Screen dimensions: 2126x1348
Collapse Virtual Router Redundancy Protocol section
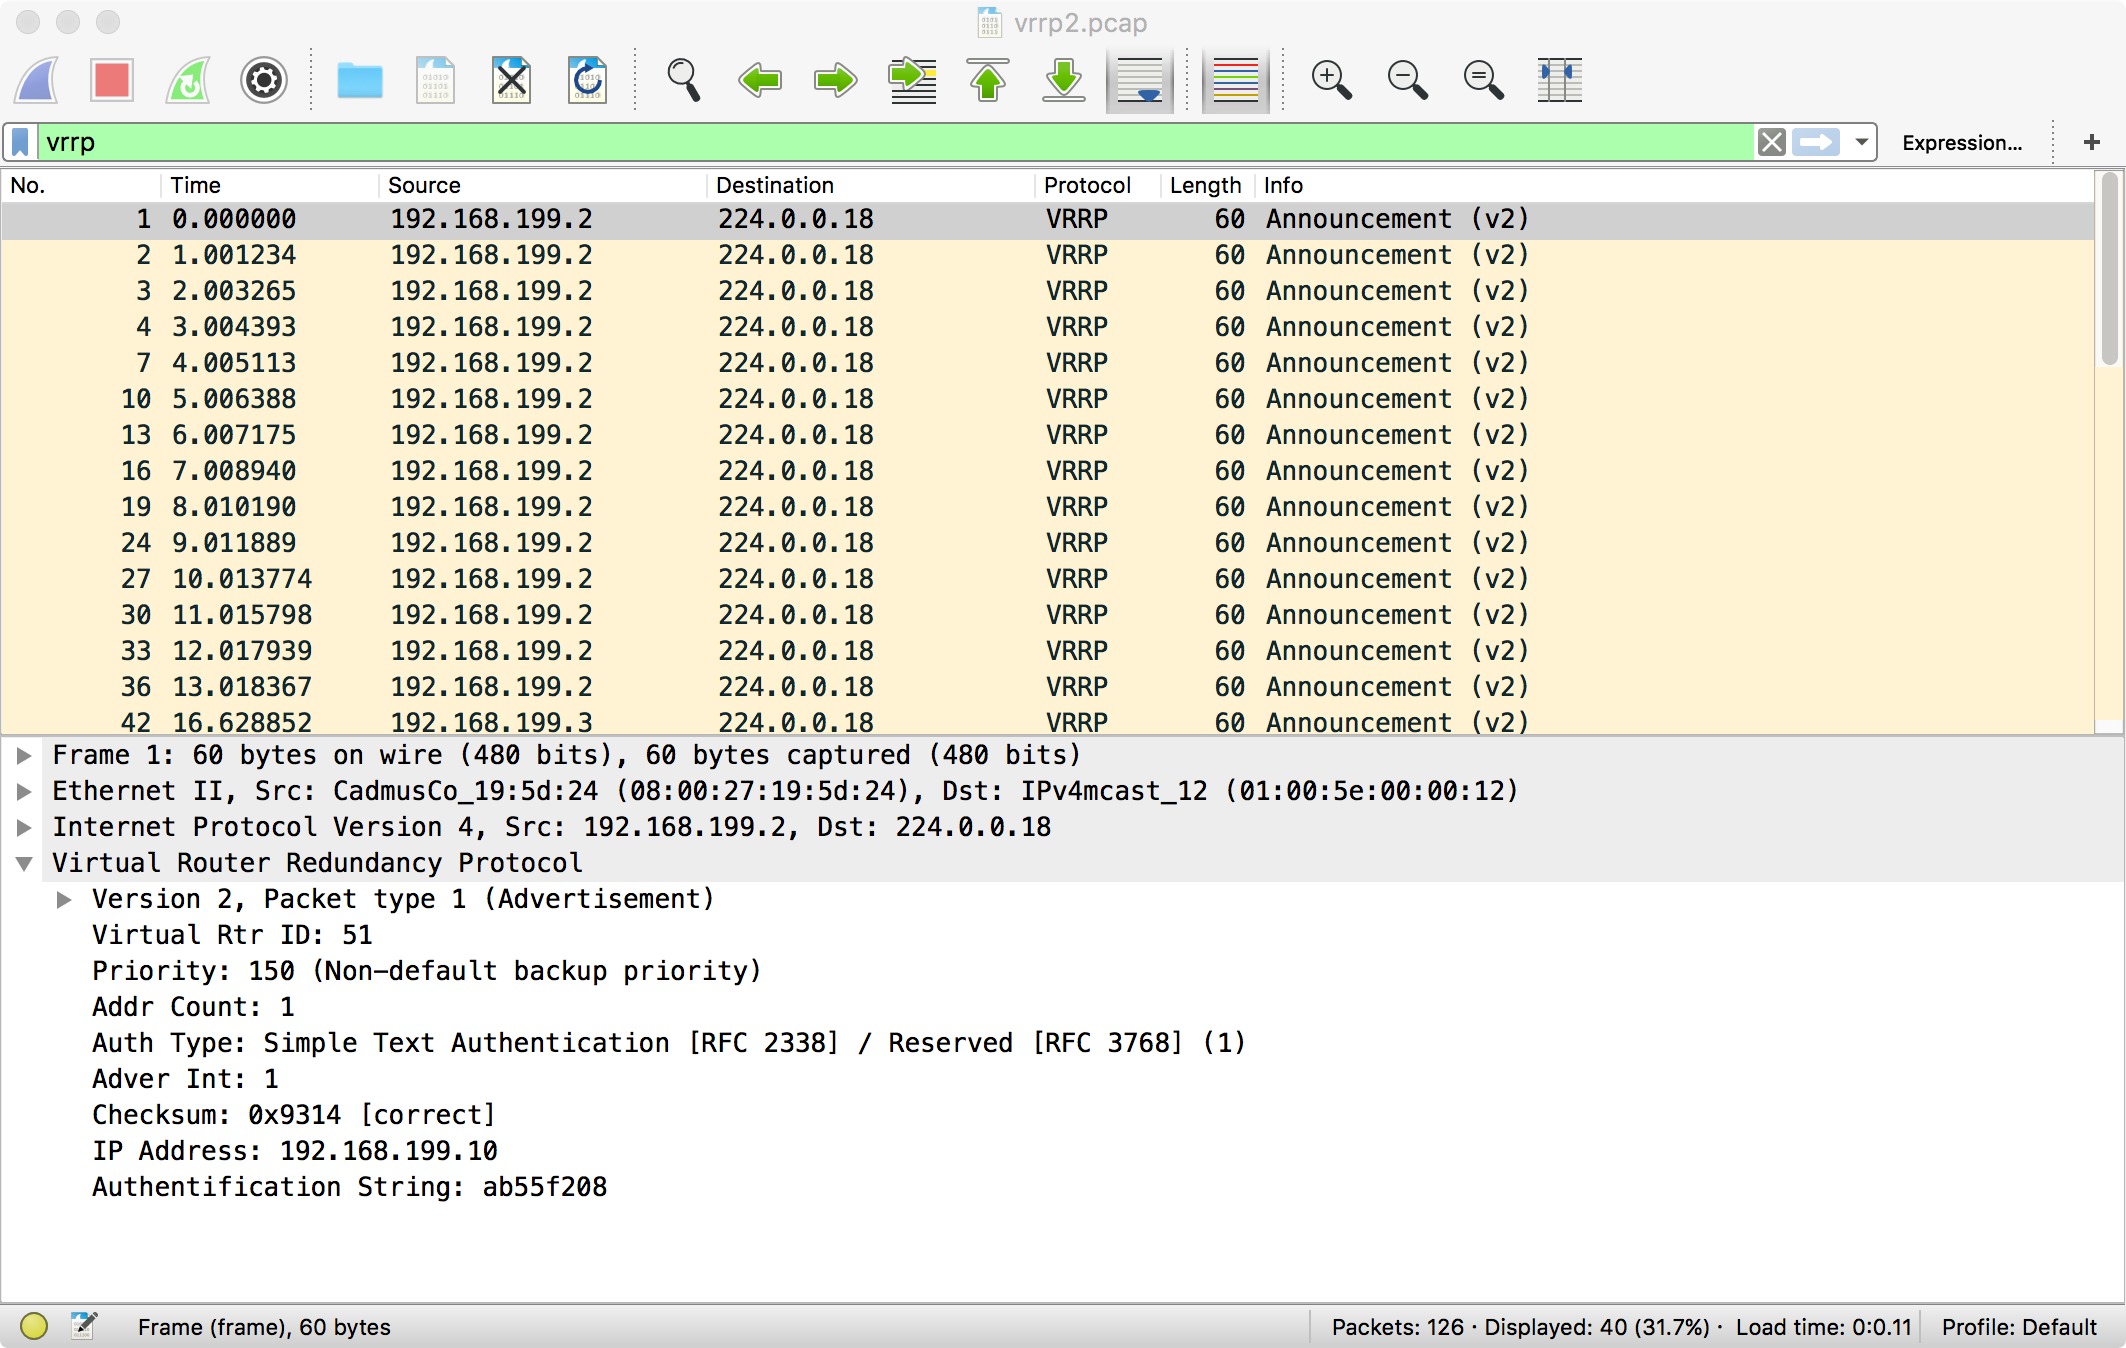click(x=24, y=863)
